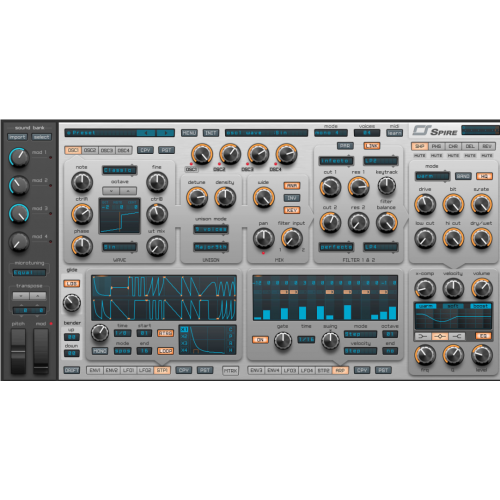This screenshot has width=500, height=500.
Task: Lower the oscillator octave with down arrow
Action: (111, 191)
